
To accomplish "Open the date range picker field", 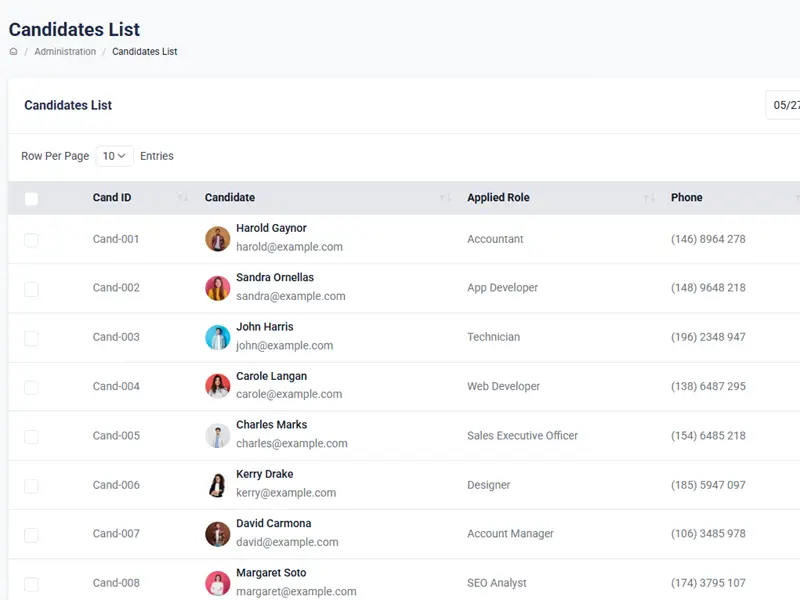I will [784, 105].
